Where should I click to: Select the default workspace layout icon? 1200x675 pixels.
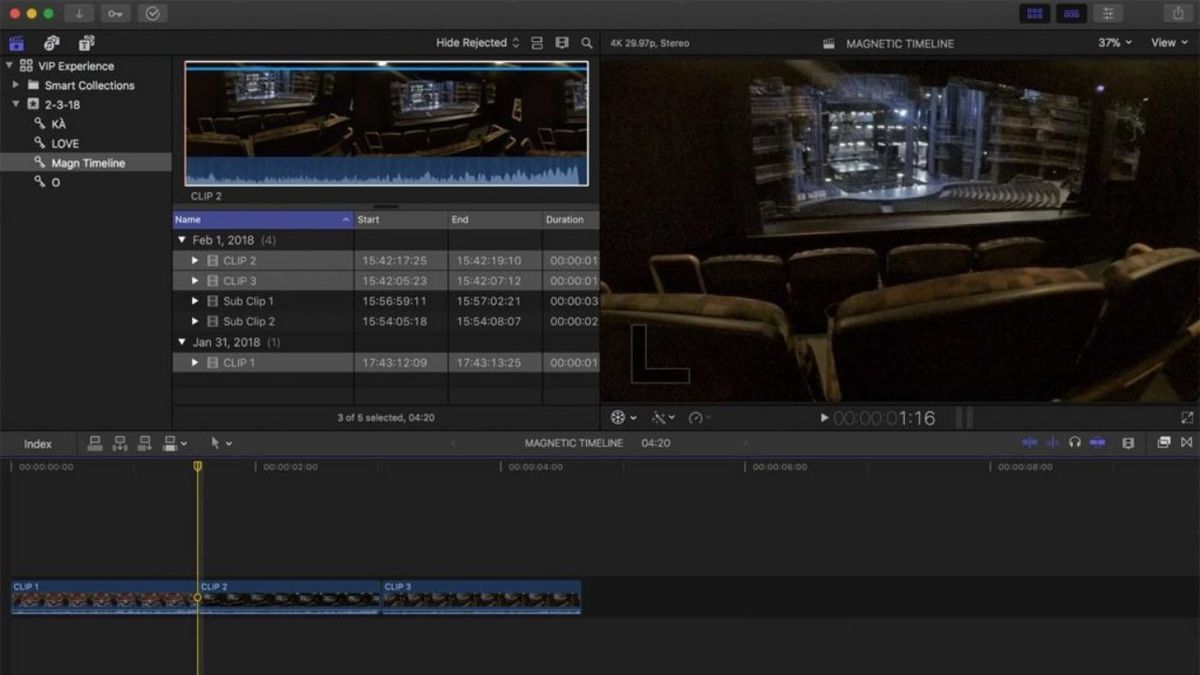[1035, 13]
